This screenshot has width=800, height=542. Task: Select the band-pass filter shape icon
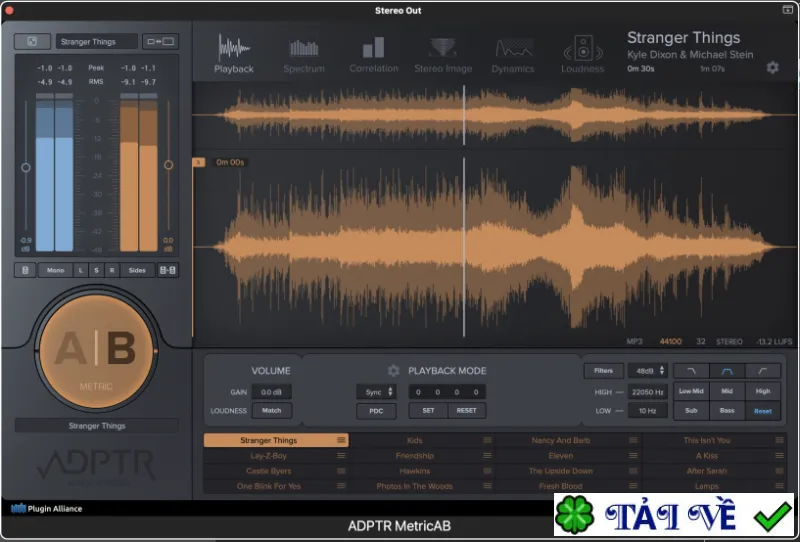[727, 371]
